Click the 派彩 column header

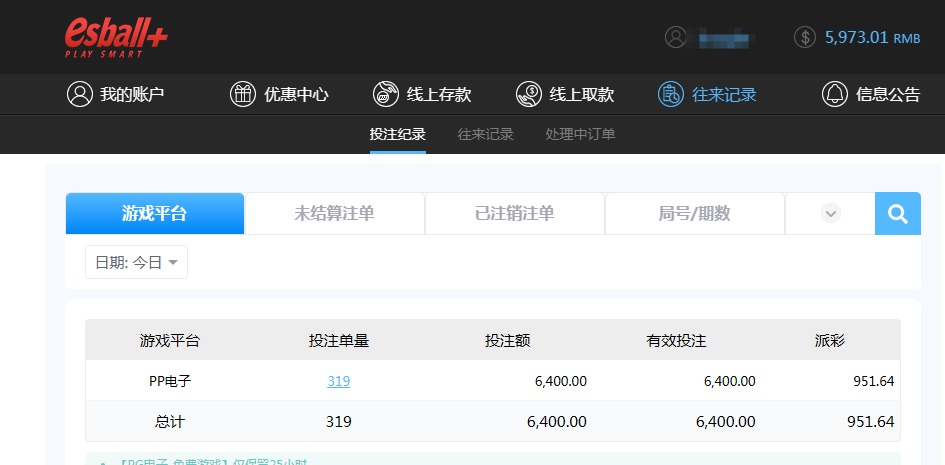point(830,341)
